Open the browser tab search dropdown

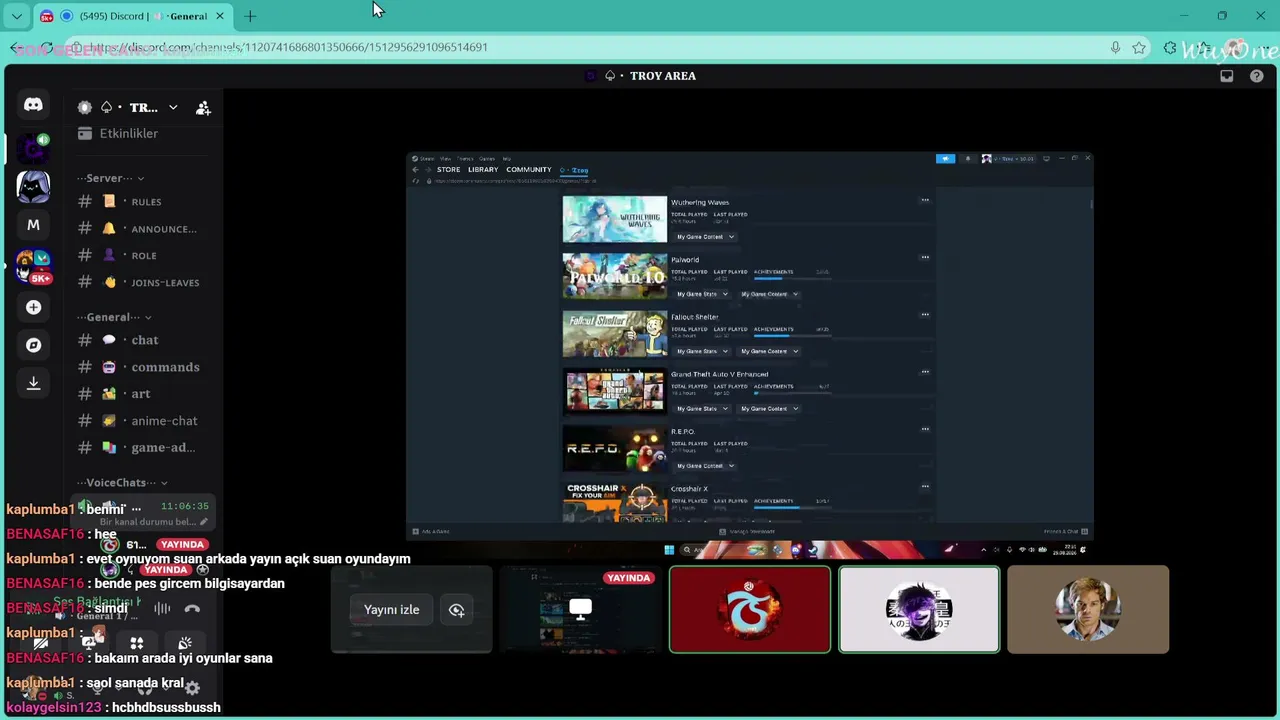coord(17,16)
